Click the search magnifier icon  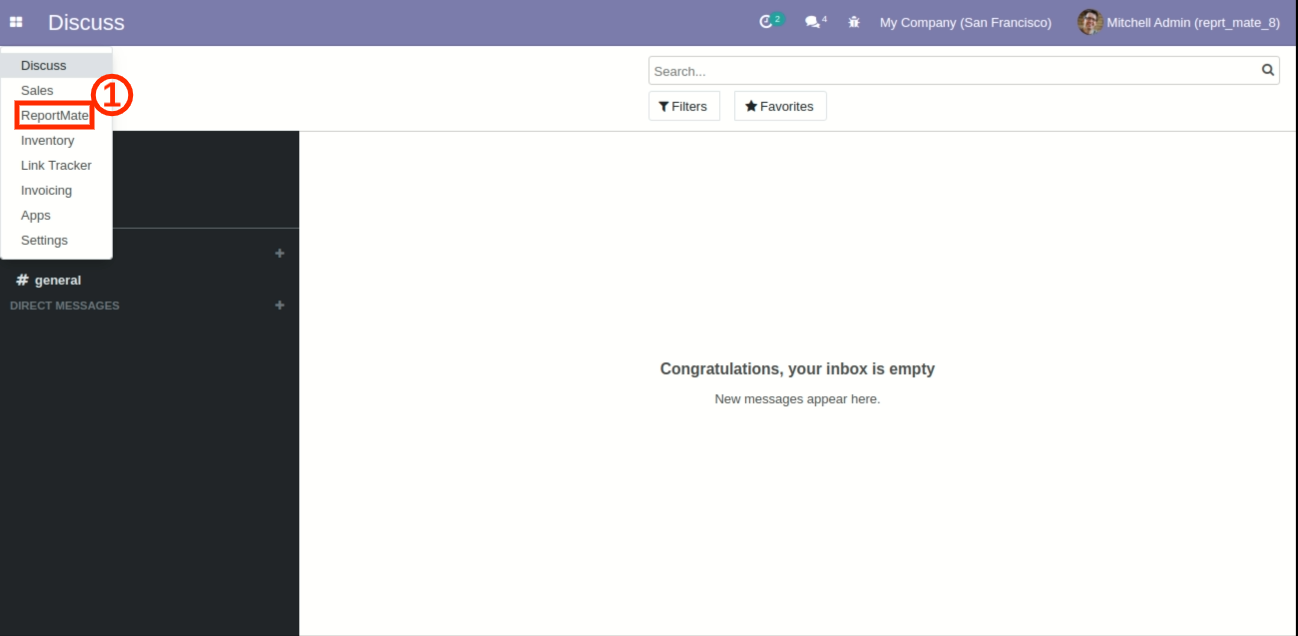click(x=1268, y=70)
